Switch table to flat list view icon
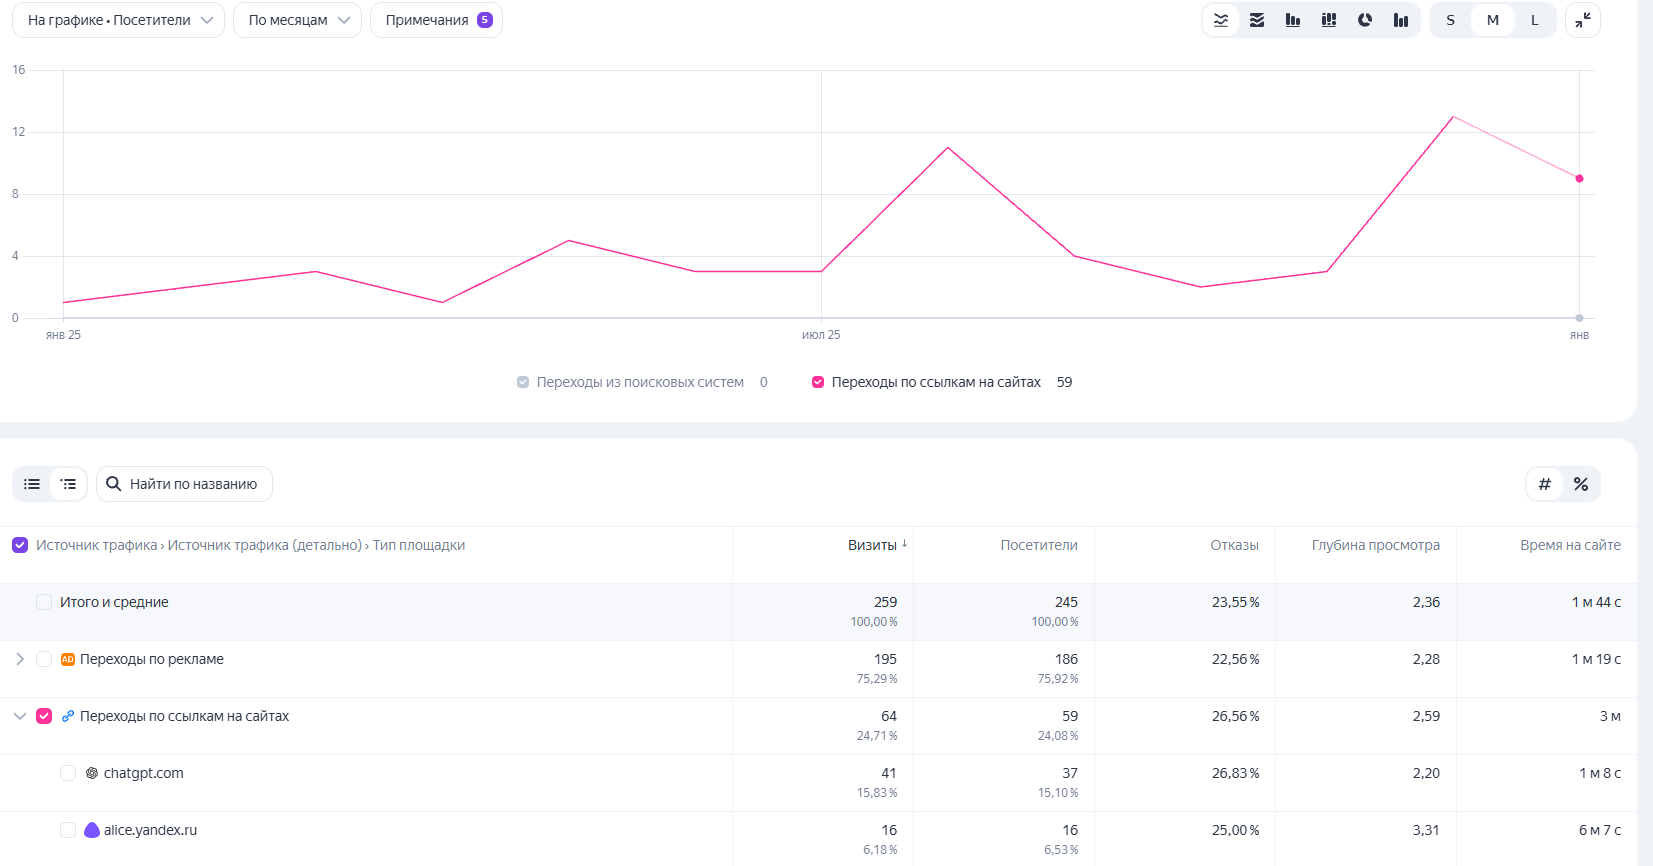Screen dimensions: 1653x866 [32, 484]
